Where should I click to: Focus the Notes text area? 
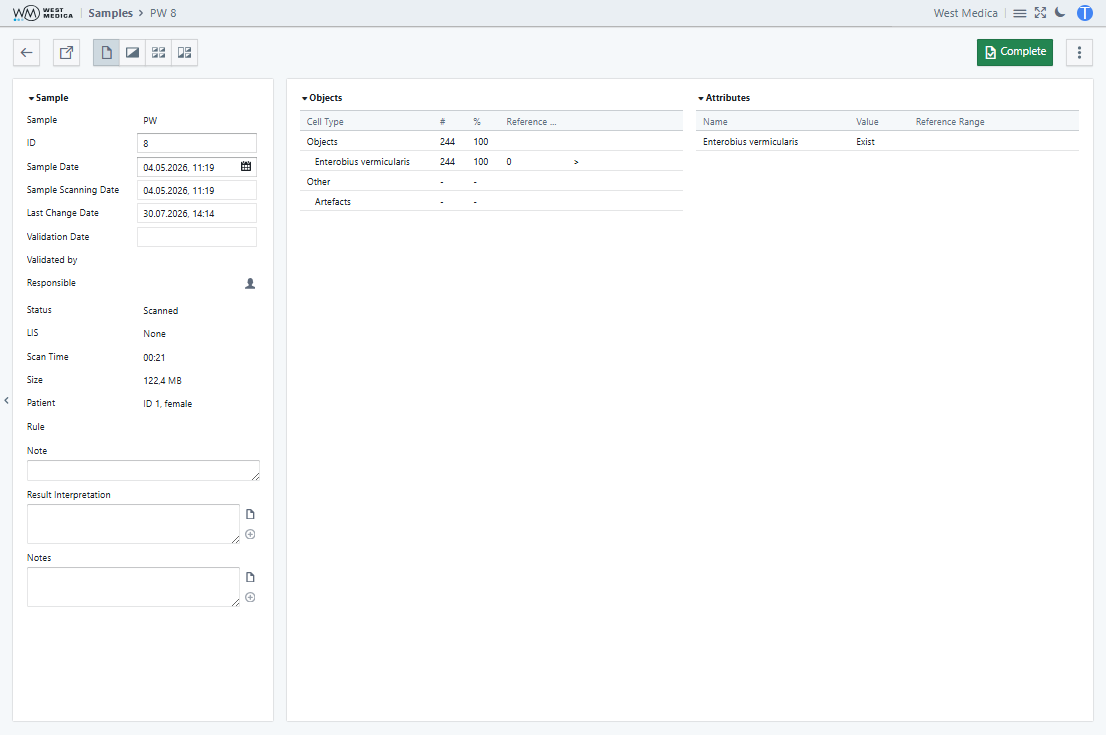tap(133, 587)
